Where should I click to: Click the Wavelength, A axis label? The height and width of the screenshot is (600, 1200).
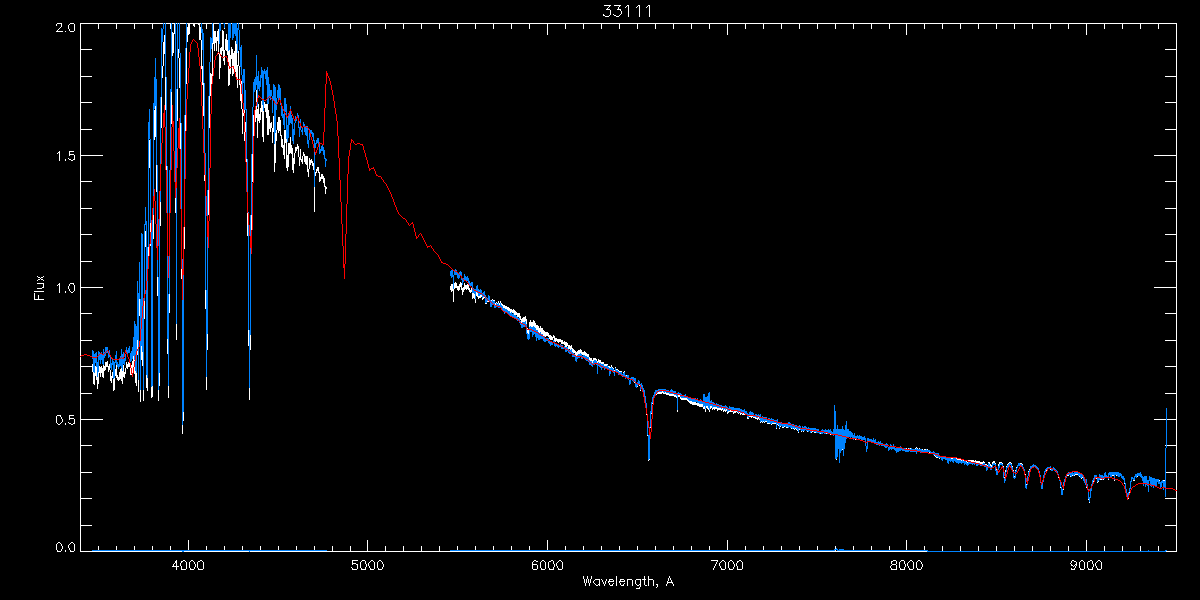point(628,581)
